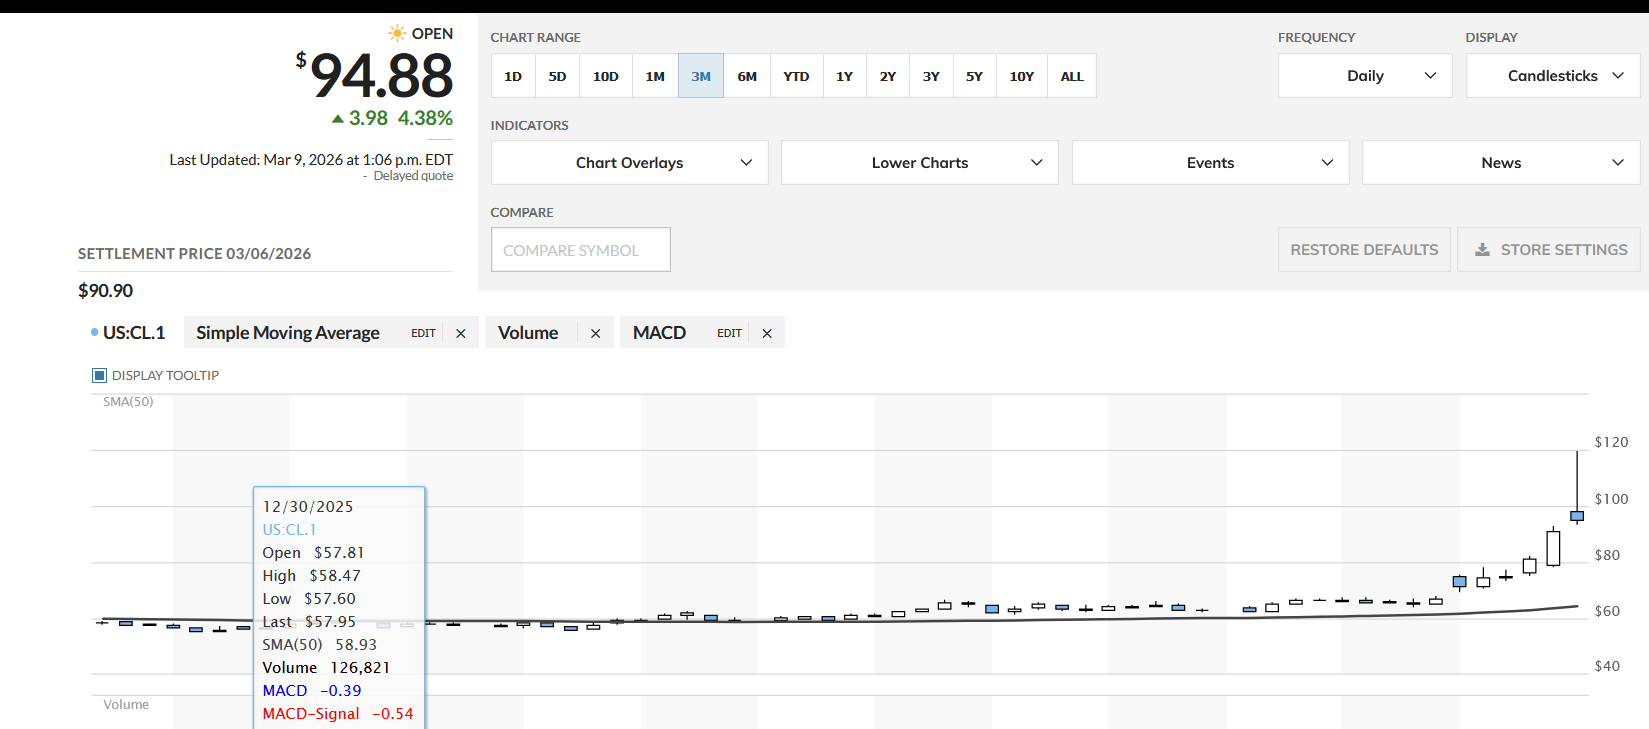Expand the News dropdown

coord(1501,163)
